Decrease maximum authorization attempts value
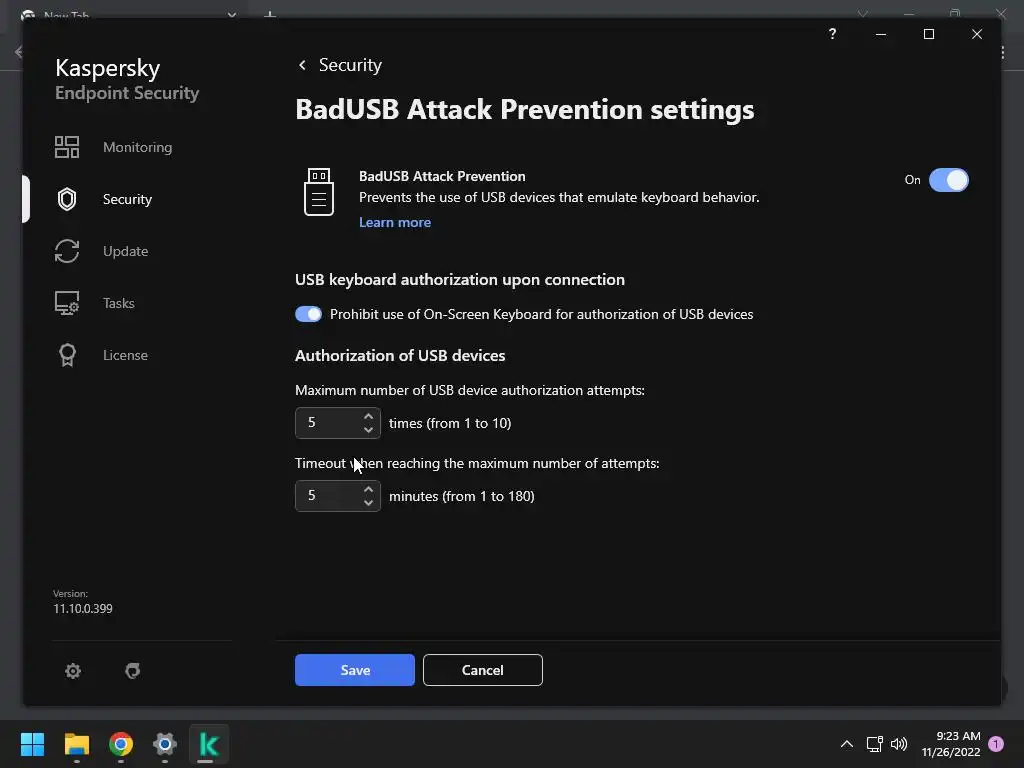 pos(368,430)
